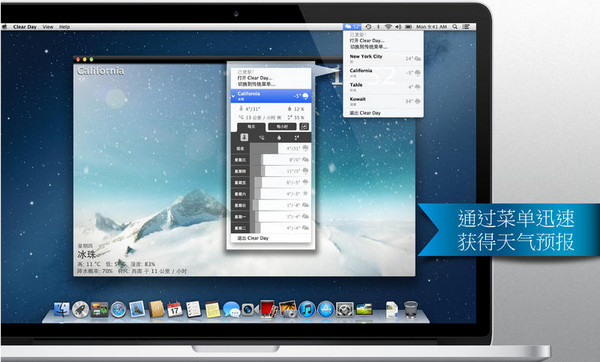Open Safari from the Dock
Viewport: 600px width, 362px height.
(x=118, y=310)
